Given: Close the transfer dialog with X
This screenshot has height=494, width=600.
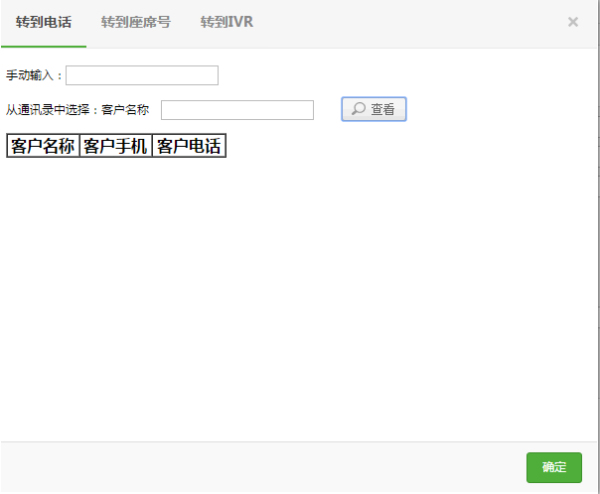Looking at the screenshot, I should click(x=573, y=22).
